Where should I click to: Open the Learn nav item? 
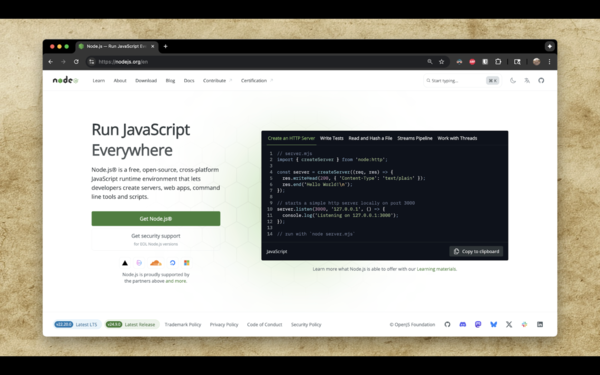click(99, 80)
